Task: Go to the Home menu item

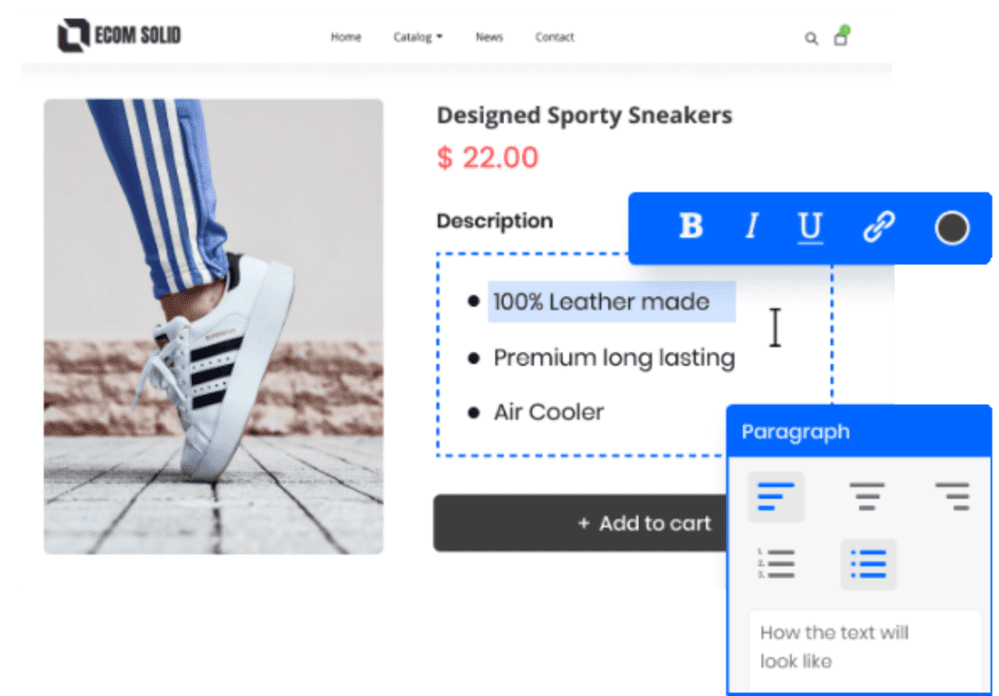Action: click(346, 37)
